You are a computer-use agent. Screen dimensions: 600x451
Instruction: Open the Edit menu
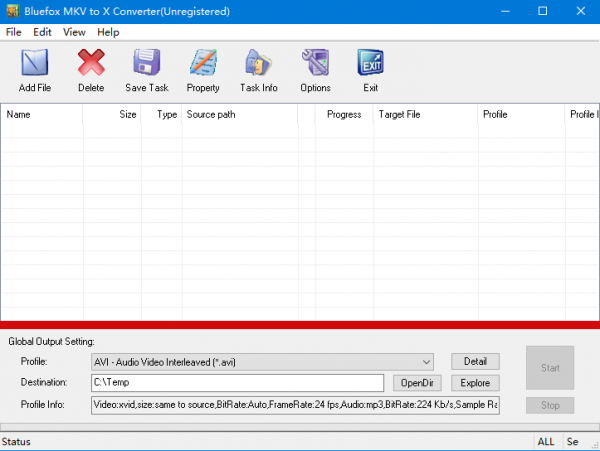click(42, 32)
